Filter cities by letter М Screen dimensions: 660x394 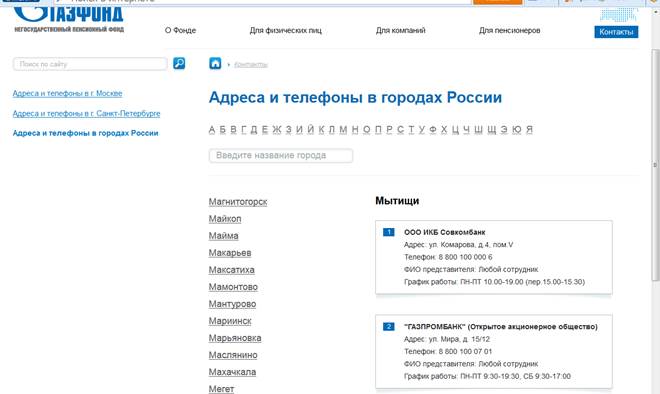point(343,130)
